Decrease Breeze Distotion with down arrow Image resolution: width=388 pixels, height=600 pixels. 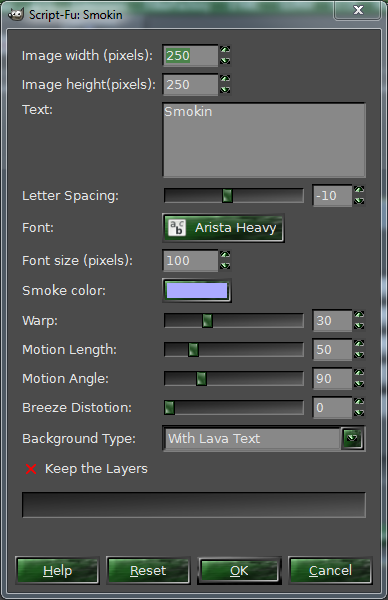point(359,413)
